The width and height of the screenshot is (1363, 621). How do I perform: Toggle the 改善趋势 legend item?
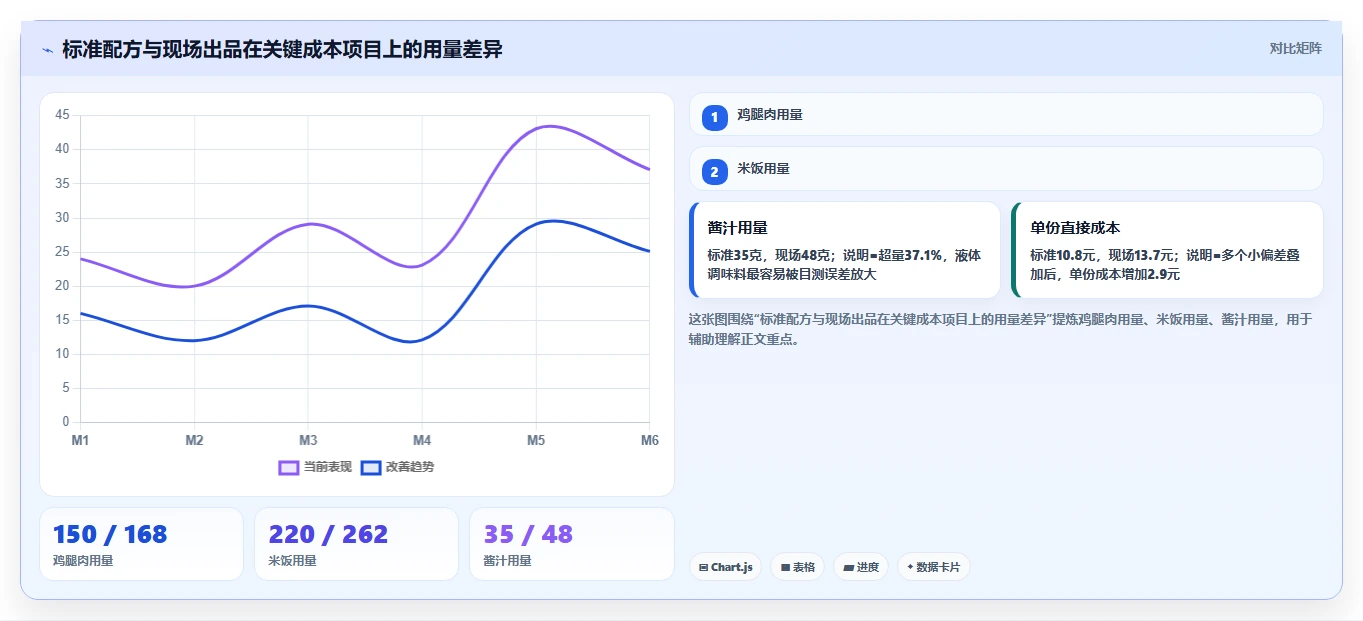(397, 467)
